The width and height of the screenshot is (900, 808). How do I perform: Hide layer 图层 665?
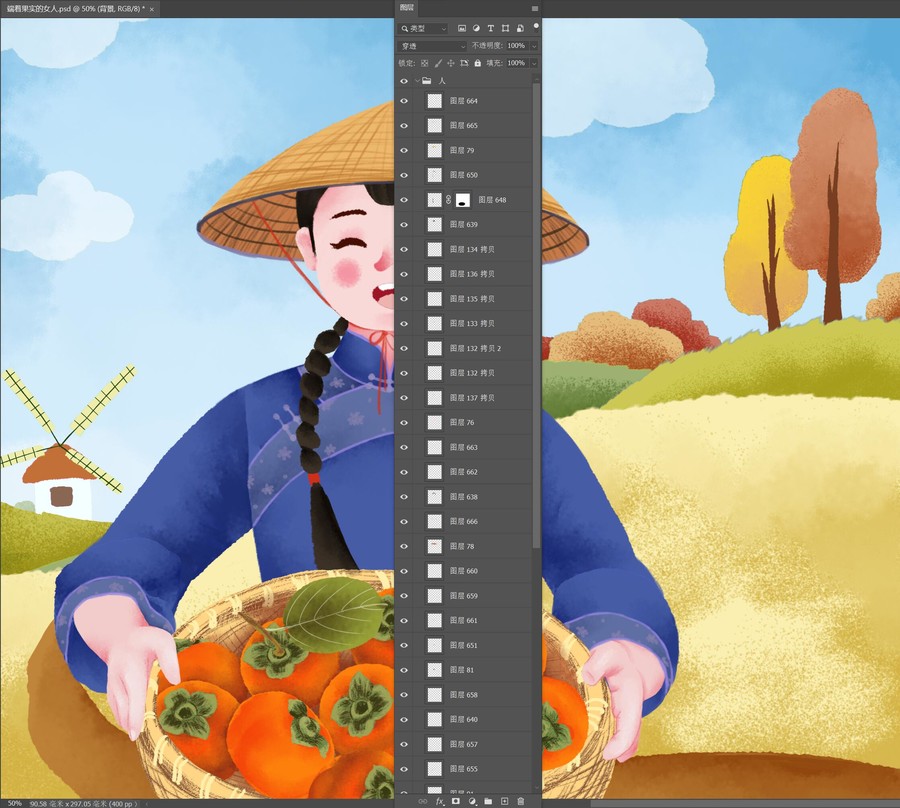pyautogui.click(x=404, y=126)
